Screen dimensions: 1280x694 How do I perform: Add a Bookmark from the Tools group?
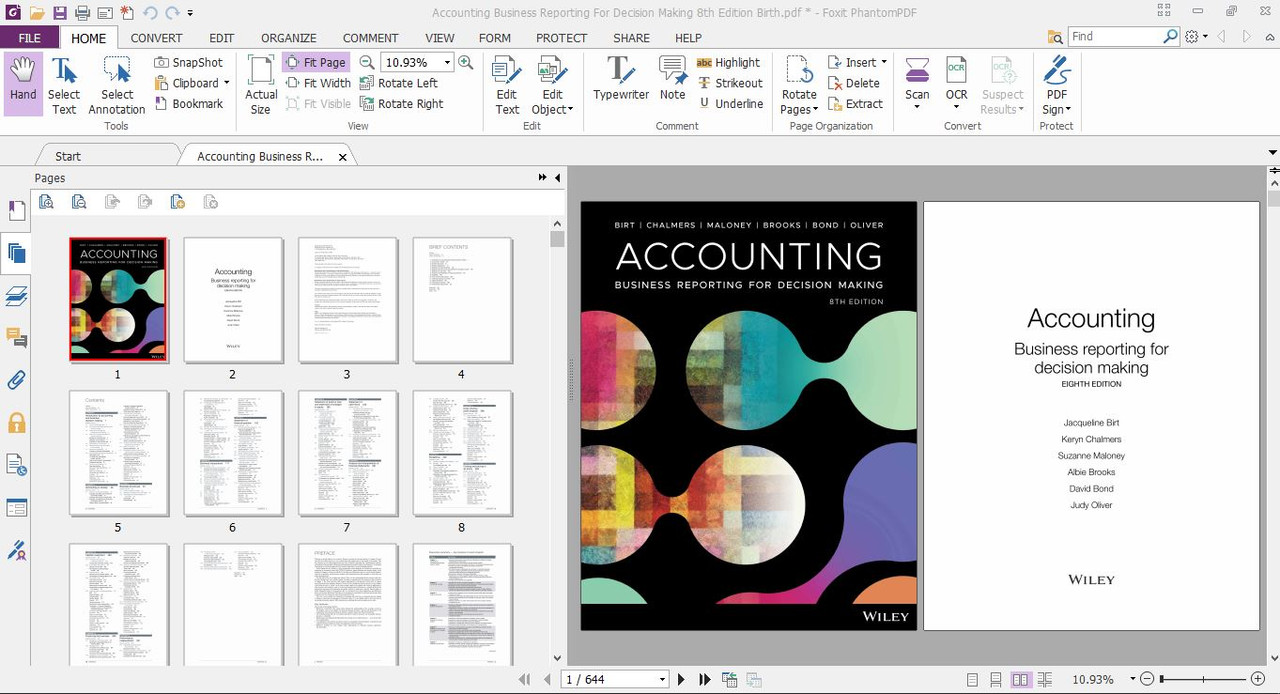[189, 104]
